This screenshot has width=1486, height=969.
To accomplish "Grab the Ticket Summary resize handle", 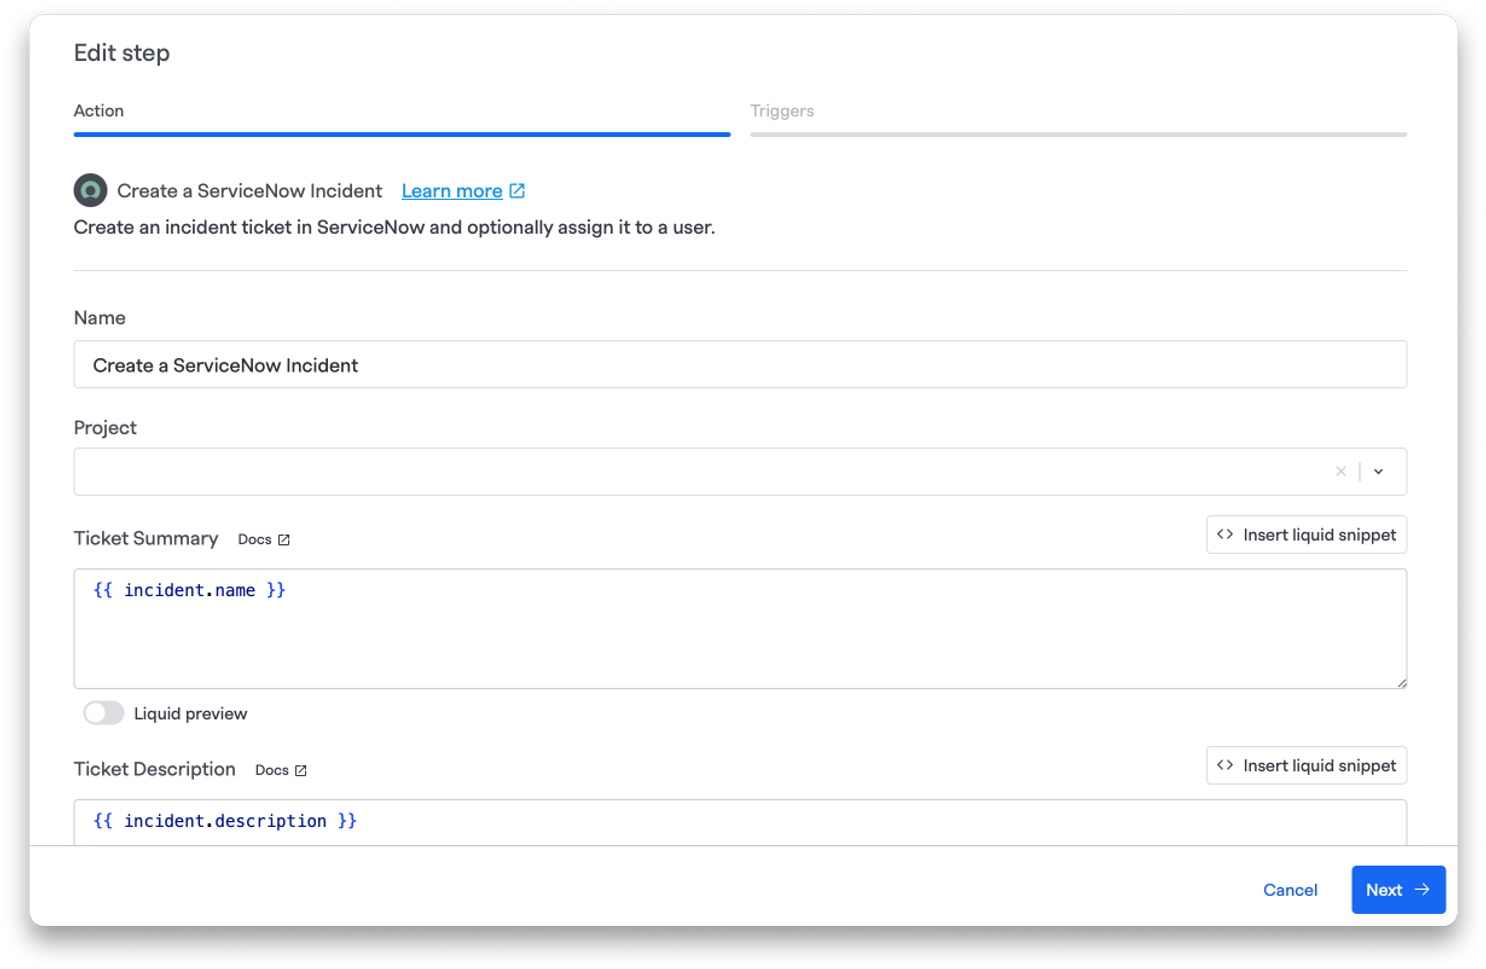I will [x=1401, y=683].
